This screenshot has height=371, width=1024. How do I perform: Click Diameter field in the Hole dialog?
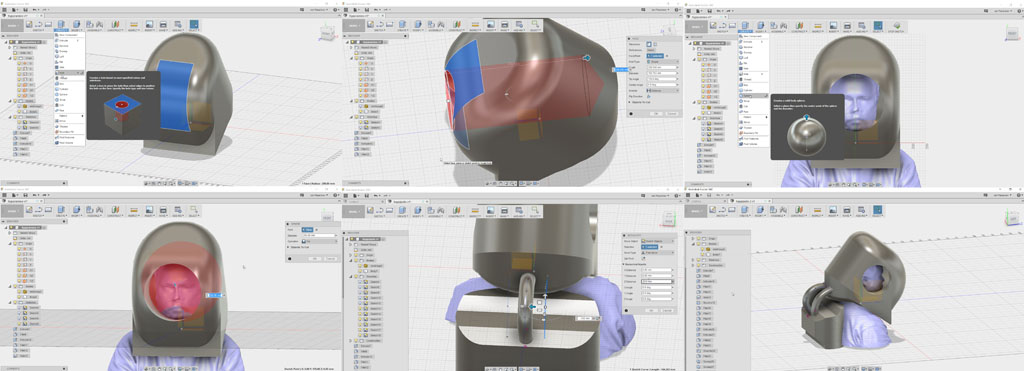[x=662, y=73]
